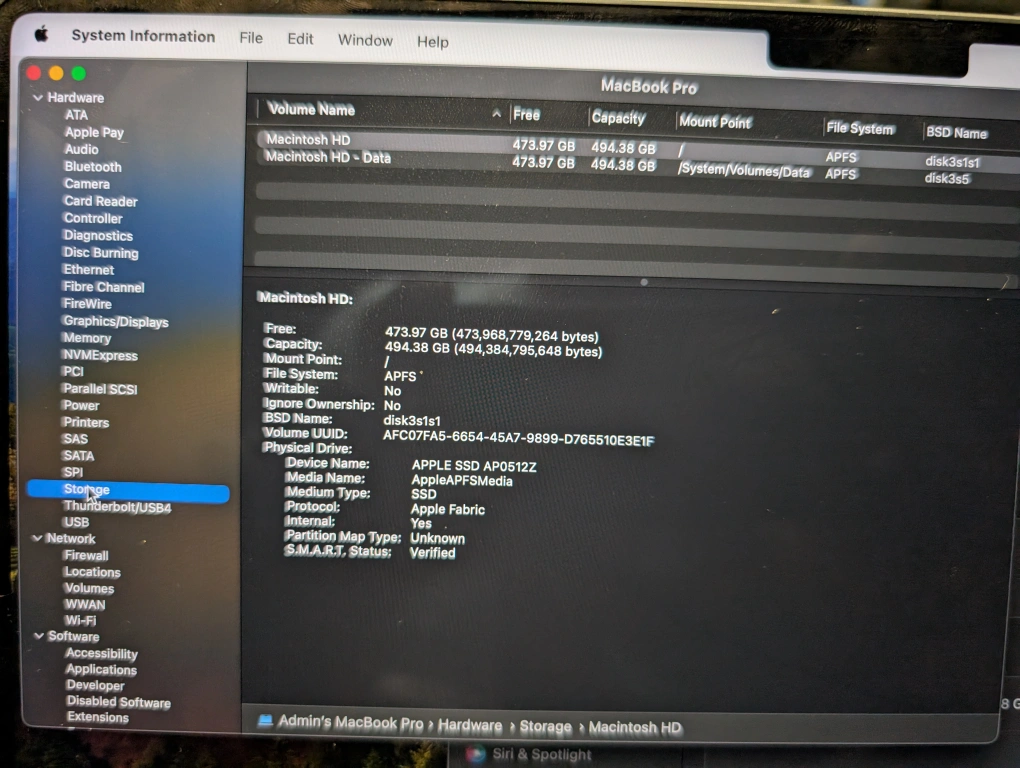This screenshot has width=1020, height=768.
Task: Click Macintosh HD in the path bar
Action: pos(635,728)
